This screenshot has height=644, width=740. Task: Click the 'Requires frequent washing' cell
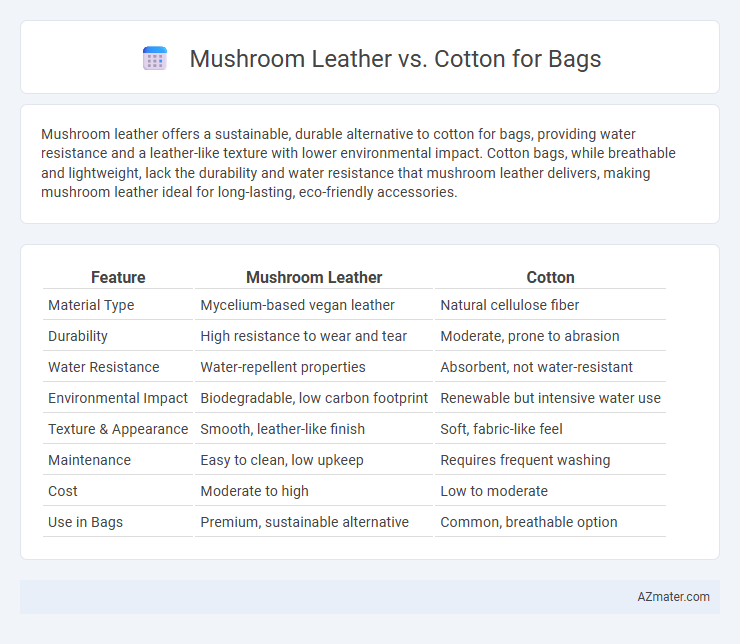pos(525,460)
